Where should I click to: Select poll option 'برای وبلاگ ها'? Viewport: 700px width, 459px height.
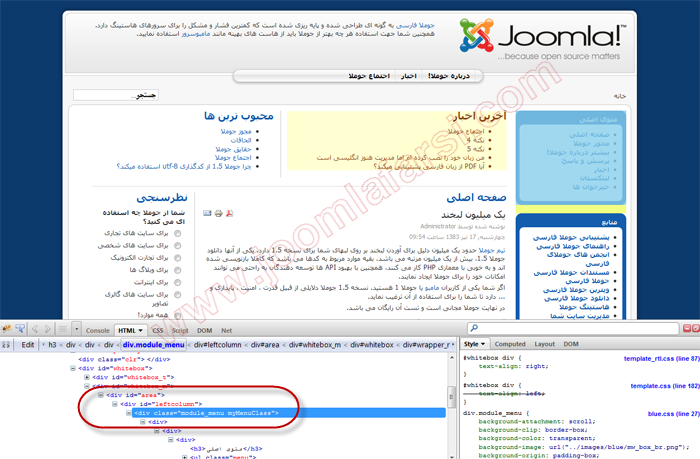pos(178,270)
